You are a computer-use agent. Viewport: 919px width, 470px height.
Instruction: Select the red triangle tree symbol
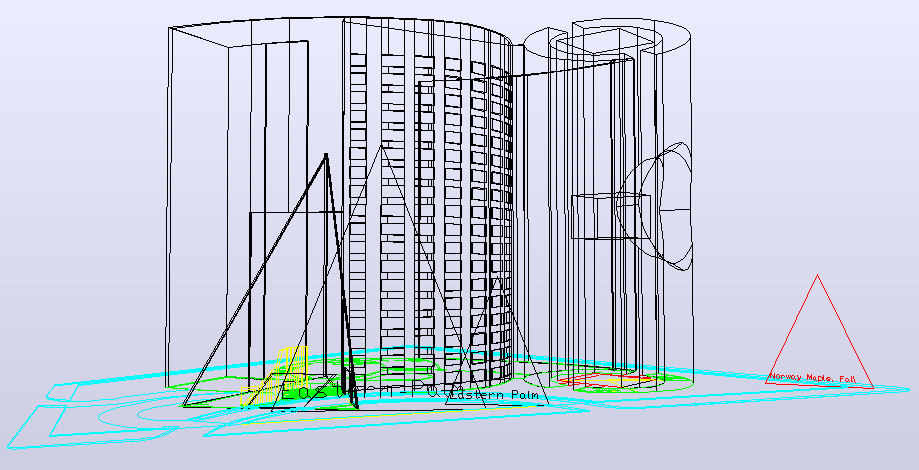[819, 331]
